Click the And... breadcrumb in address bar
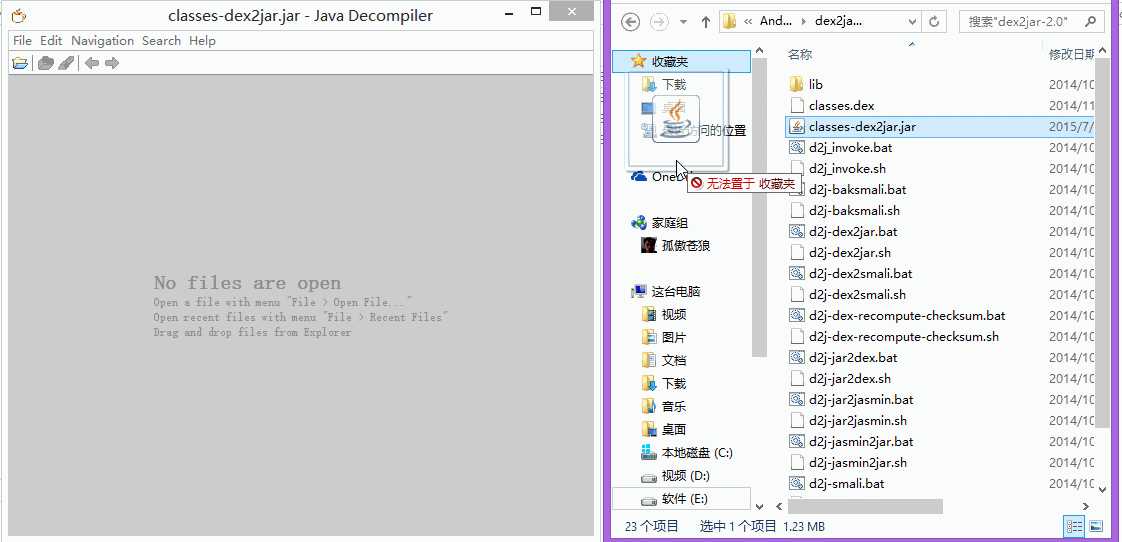 pyautogui.click(x=776, y=21)
